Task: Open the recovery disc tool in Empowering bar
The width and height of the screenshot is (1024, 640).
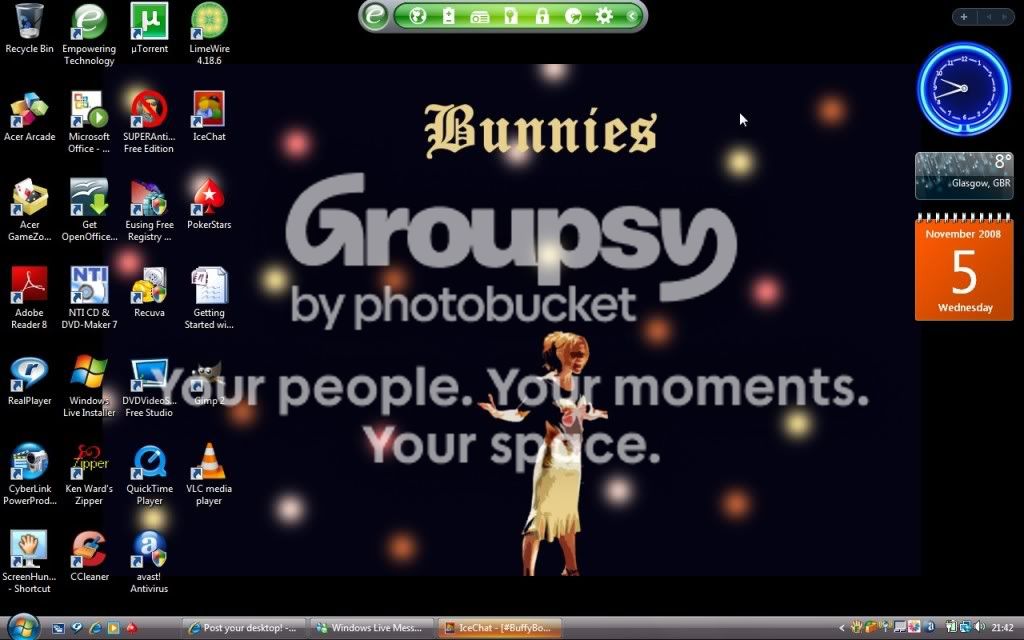Action: pyautogui.click(x=573, y=16)
